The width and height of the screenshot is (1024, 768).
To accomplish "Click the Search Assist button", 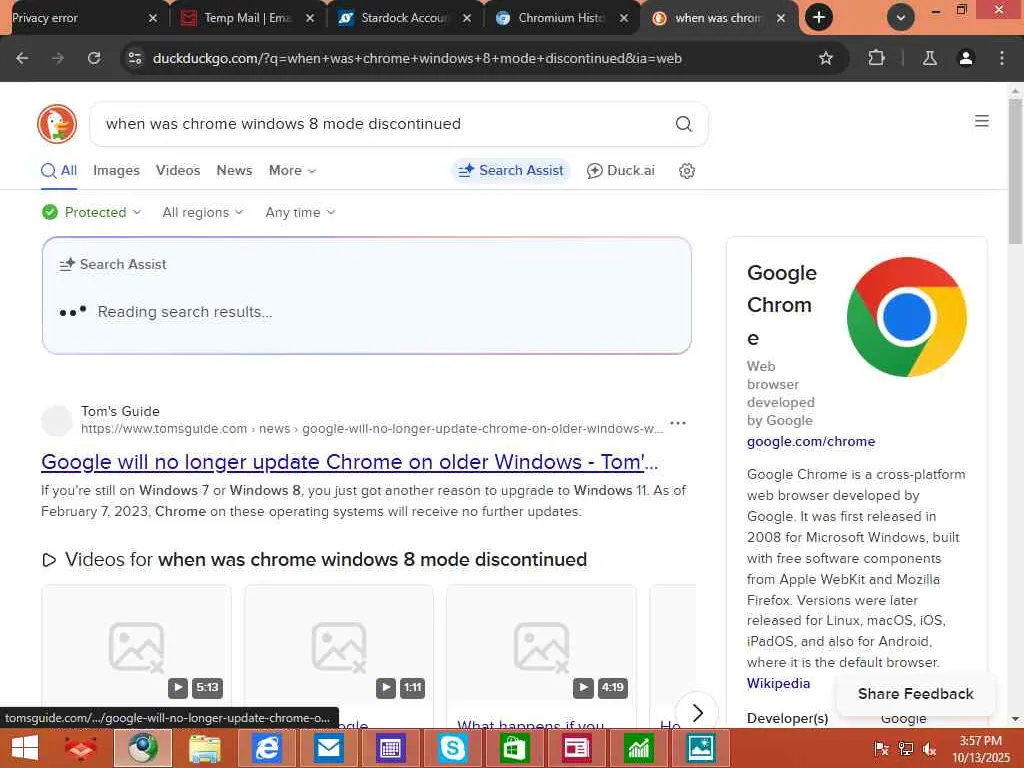I will point(511,170).
